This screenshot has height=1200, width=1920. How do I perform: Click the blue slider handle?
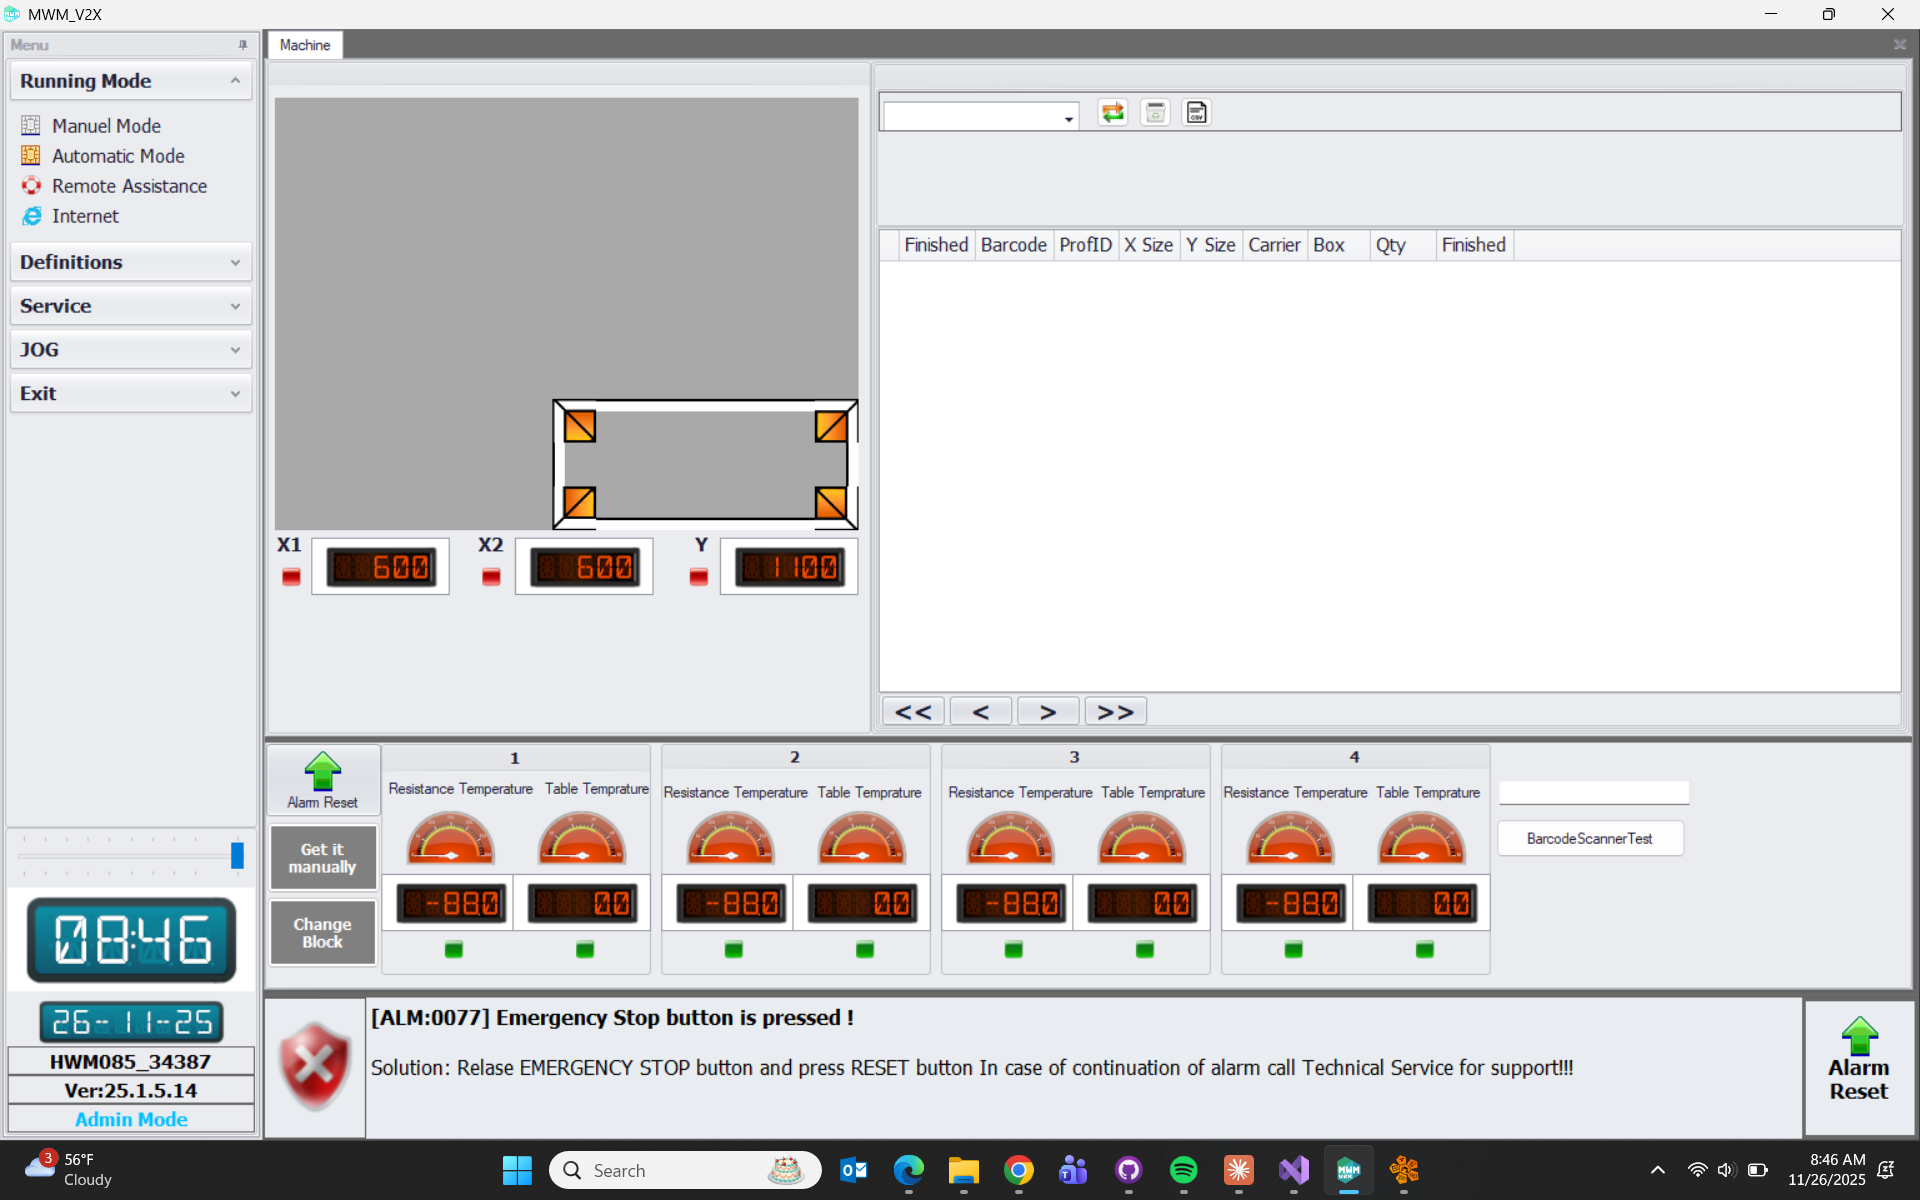237,855
